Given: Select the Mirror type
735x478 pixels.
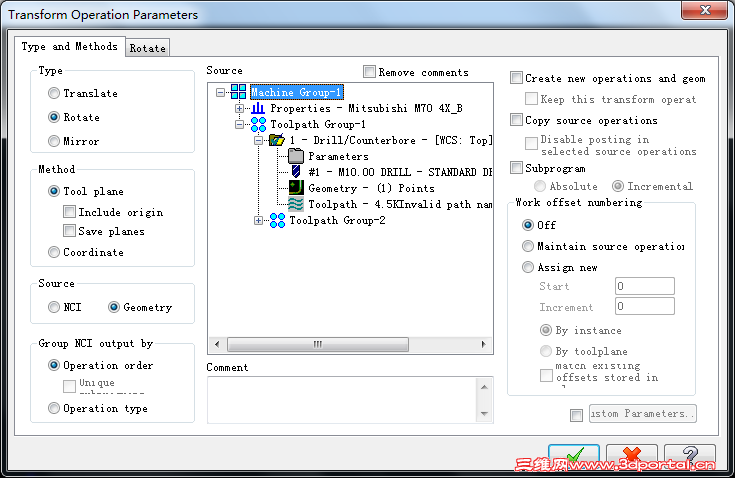Looking at the screenshot, I should tap(54, 141).
